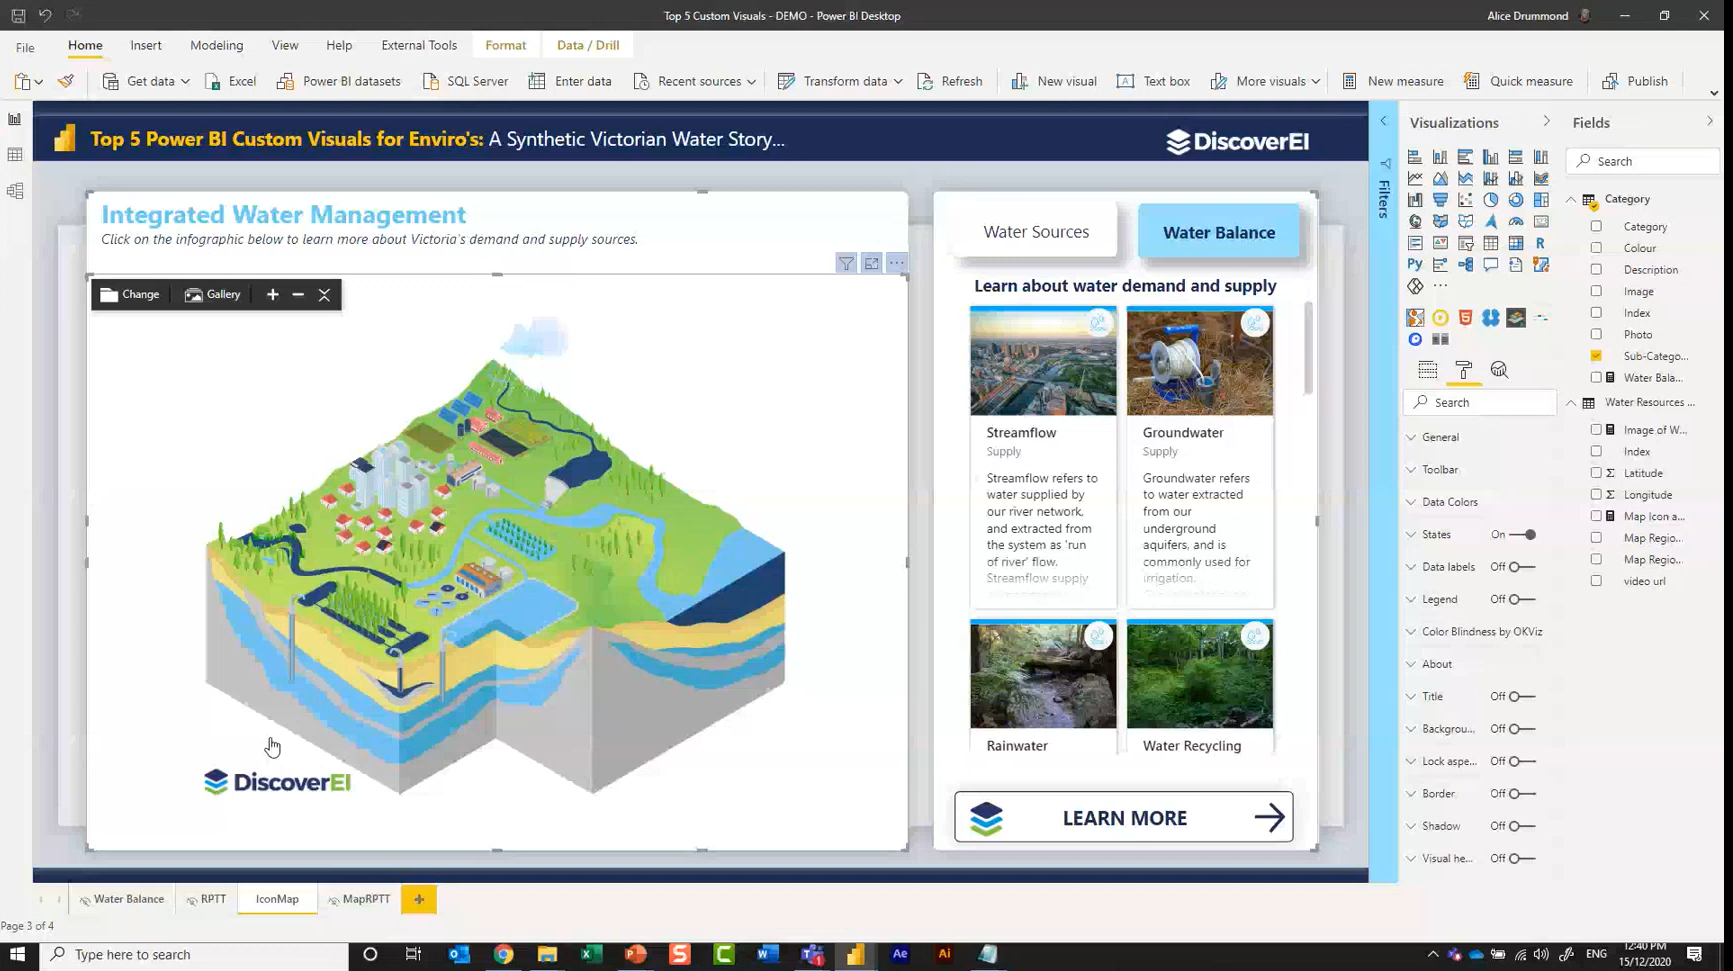This screenshot has height=971, width=1733.
Task: Turn on Data labels
Action: click(x=1516, y=566)
